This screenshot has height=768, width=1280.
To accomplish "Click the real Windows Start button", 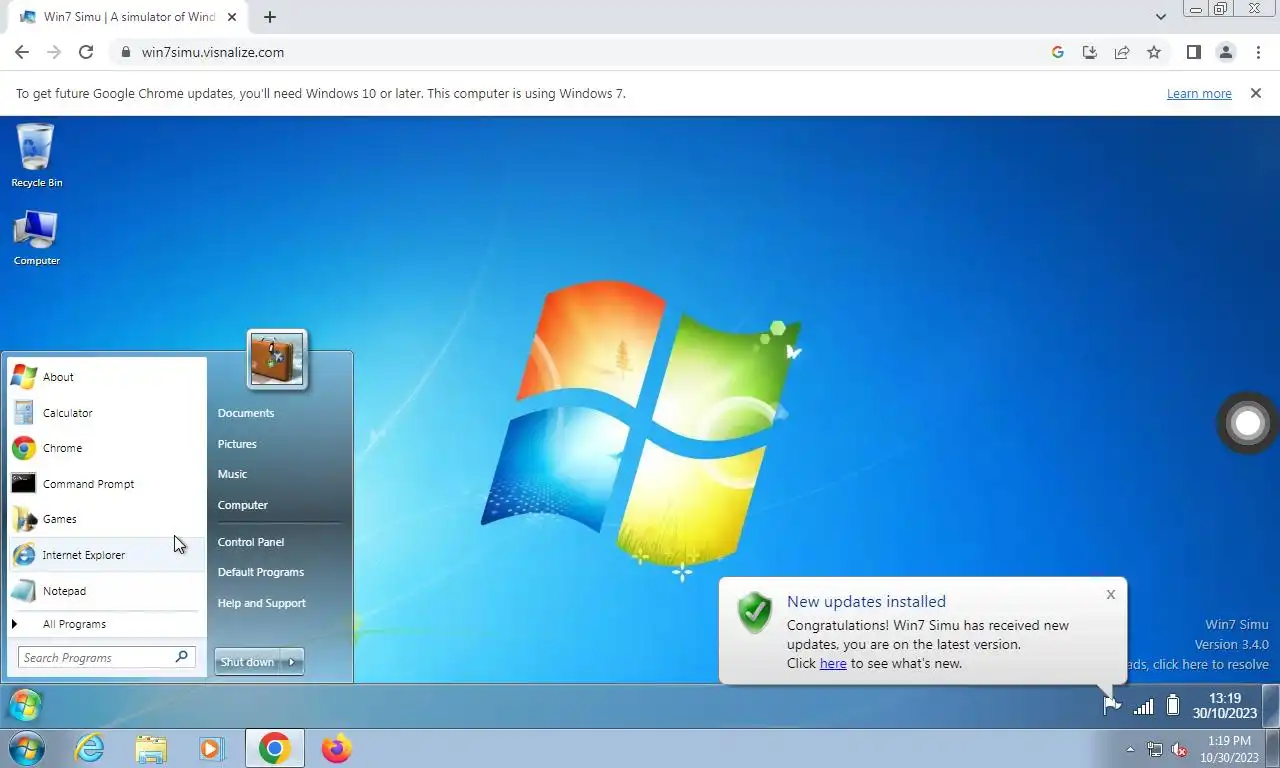I will point(25,748).
